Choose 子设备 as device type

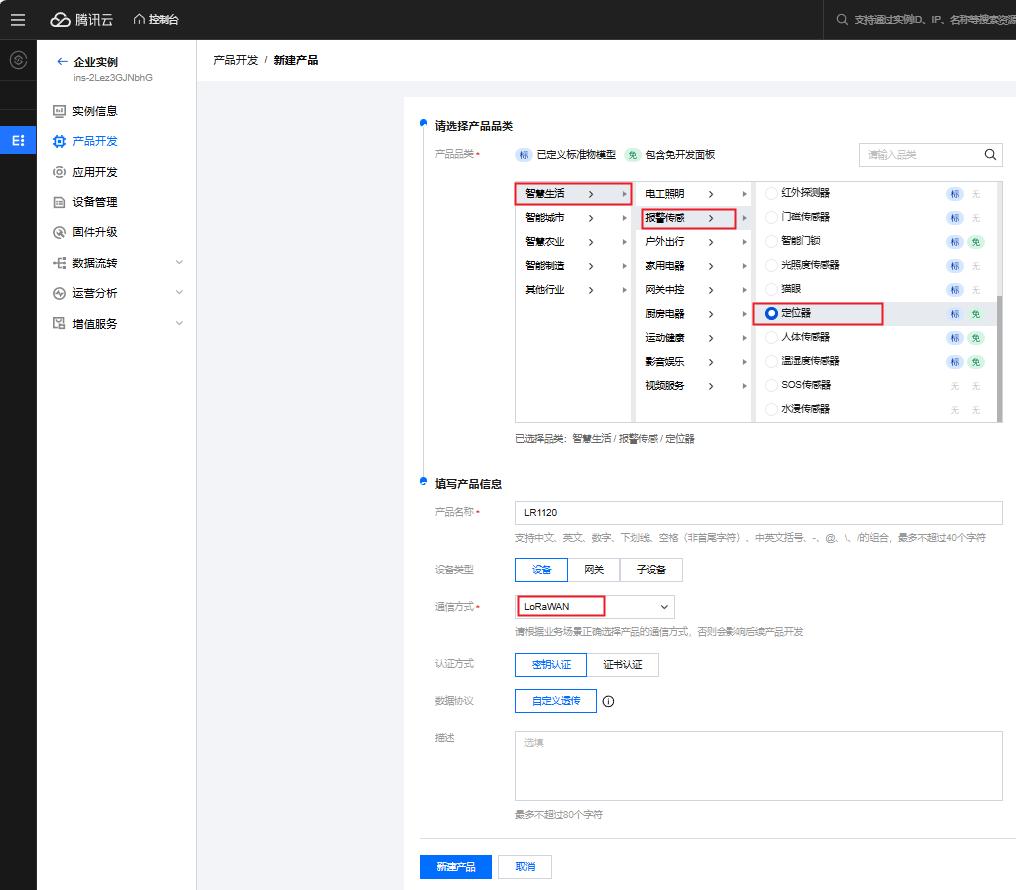[651, 570]
